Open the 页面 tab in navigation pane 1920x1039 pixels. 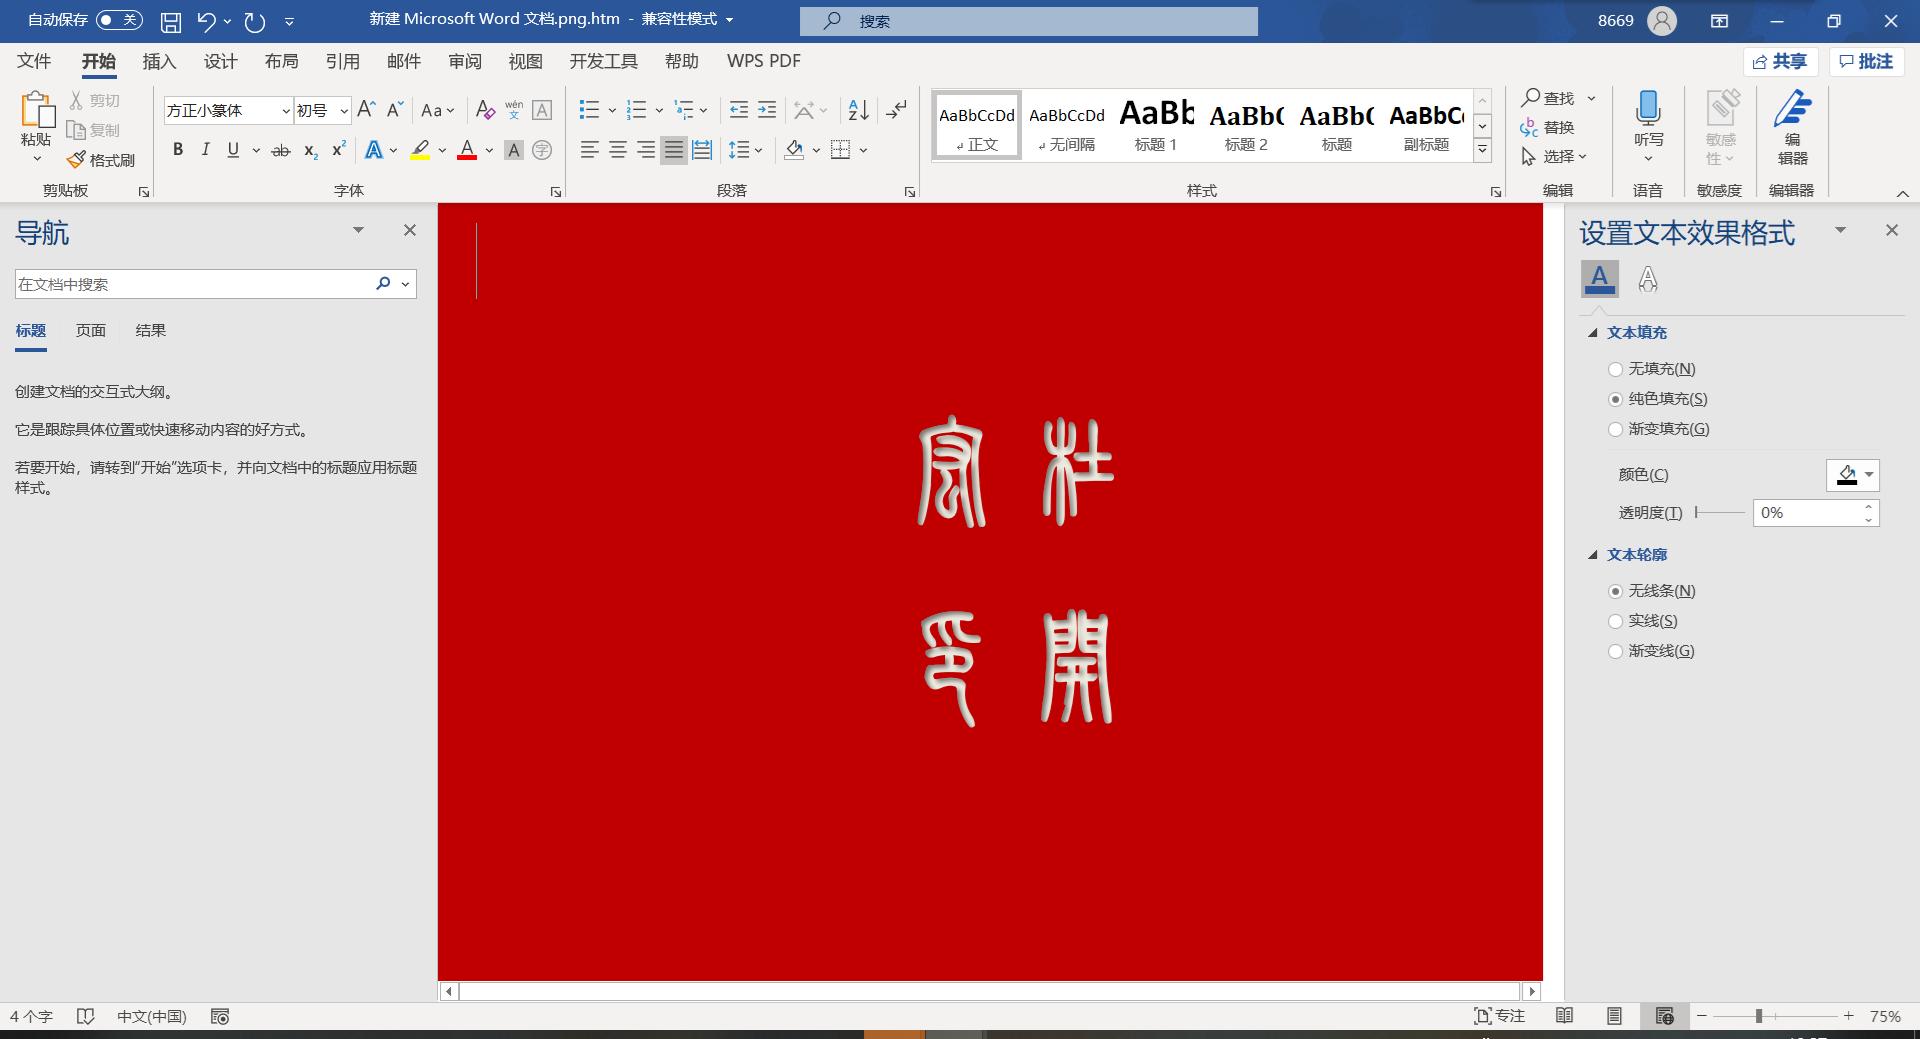(90, 330)
